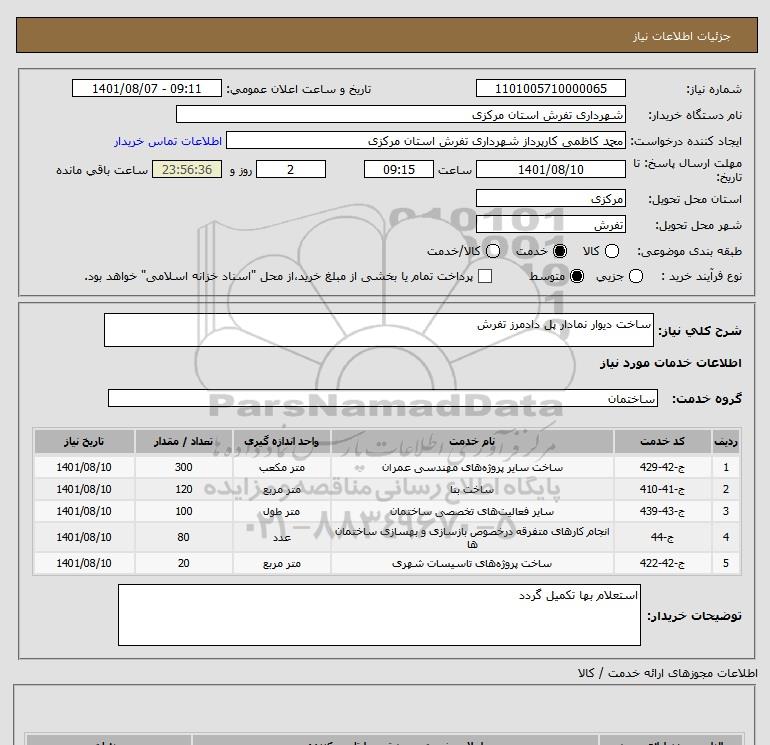Click unit متر طول in row 3
The width and height of the screenshot is (770, 745).
[x=281, y=512]
